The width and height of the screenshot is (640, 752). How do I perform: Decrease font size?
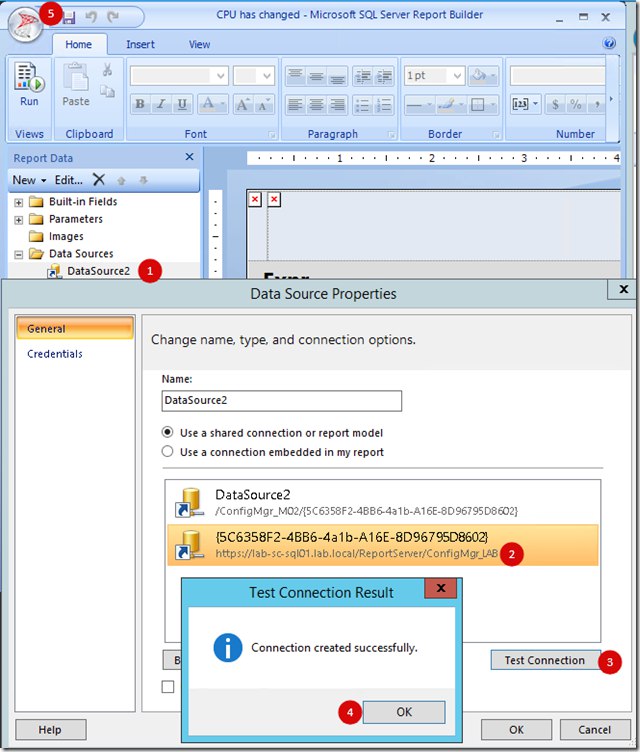click(264, 104)
